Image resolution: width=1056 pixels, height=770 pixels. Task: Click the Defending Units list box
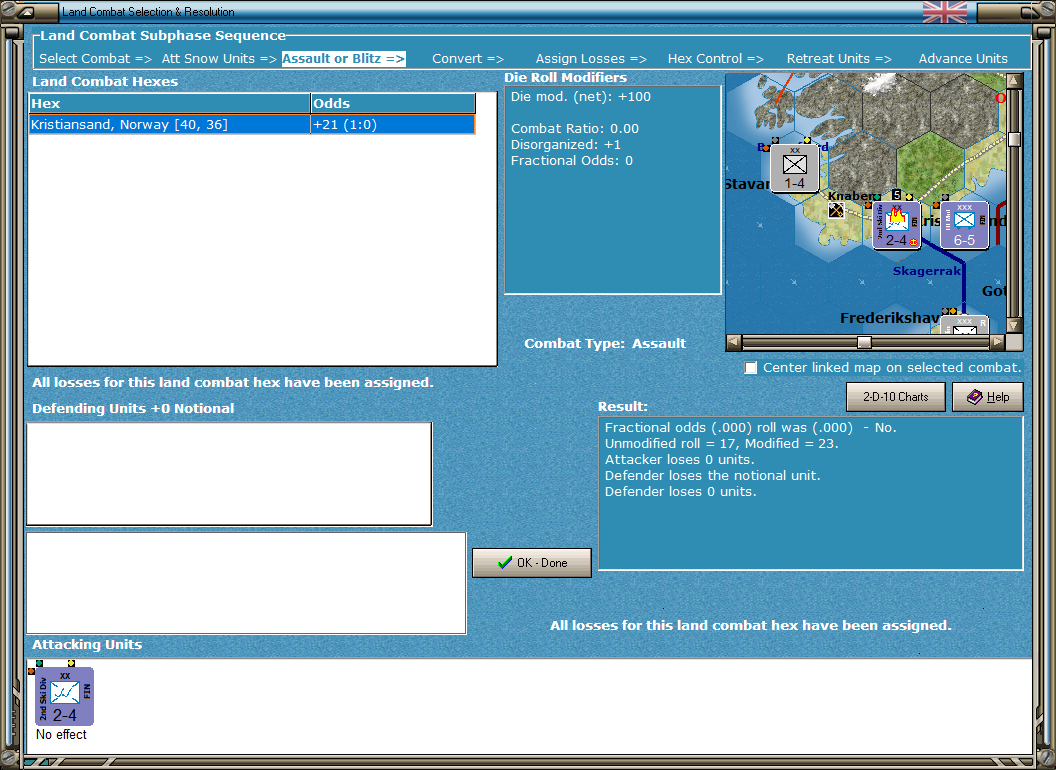[x=229, y=474]
